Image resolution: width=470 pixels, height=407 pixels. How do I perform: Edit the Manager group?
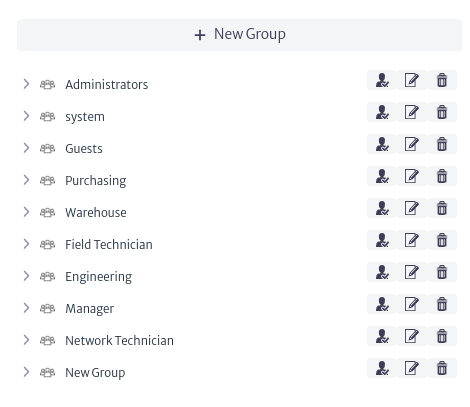(x=412, y=304)
